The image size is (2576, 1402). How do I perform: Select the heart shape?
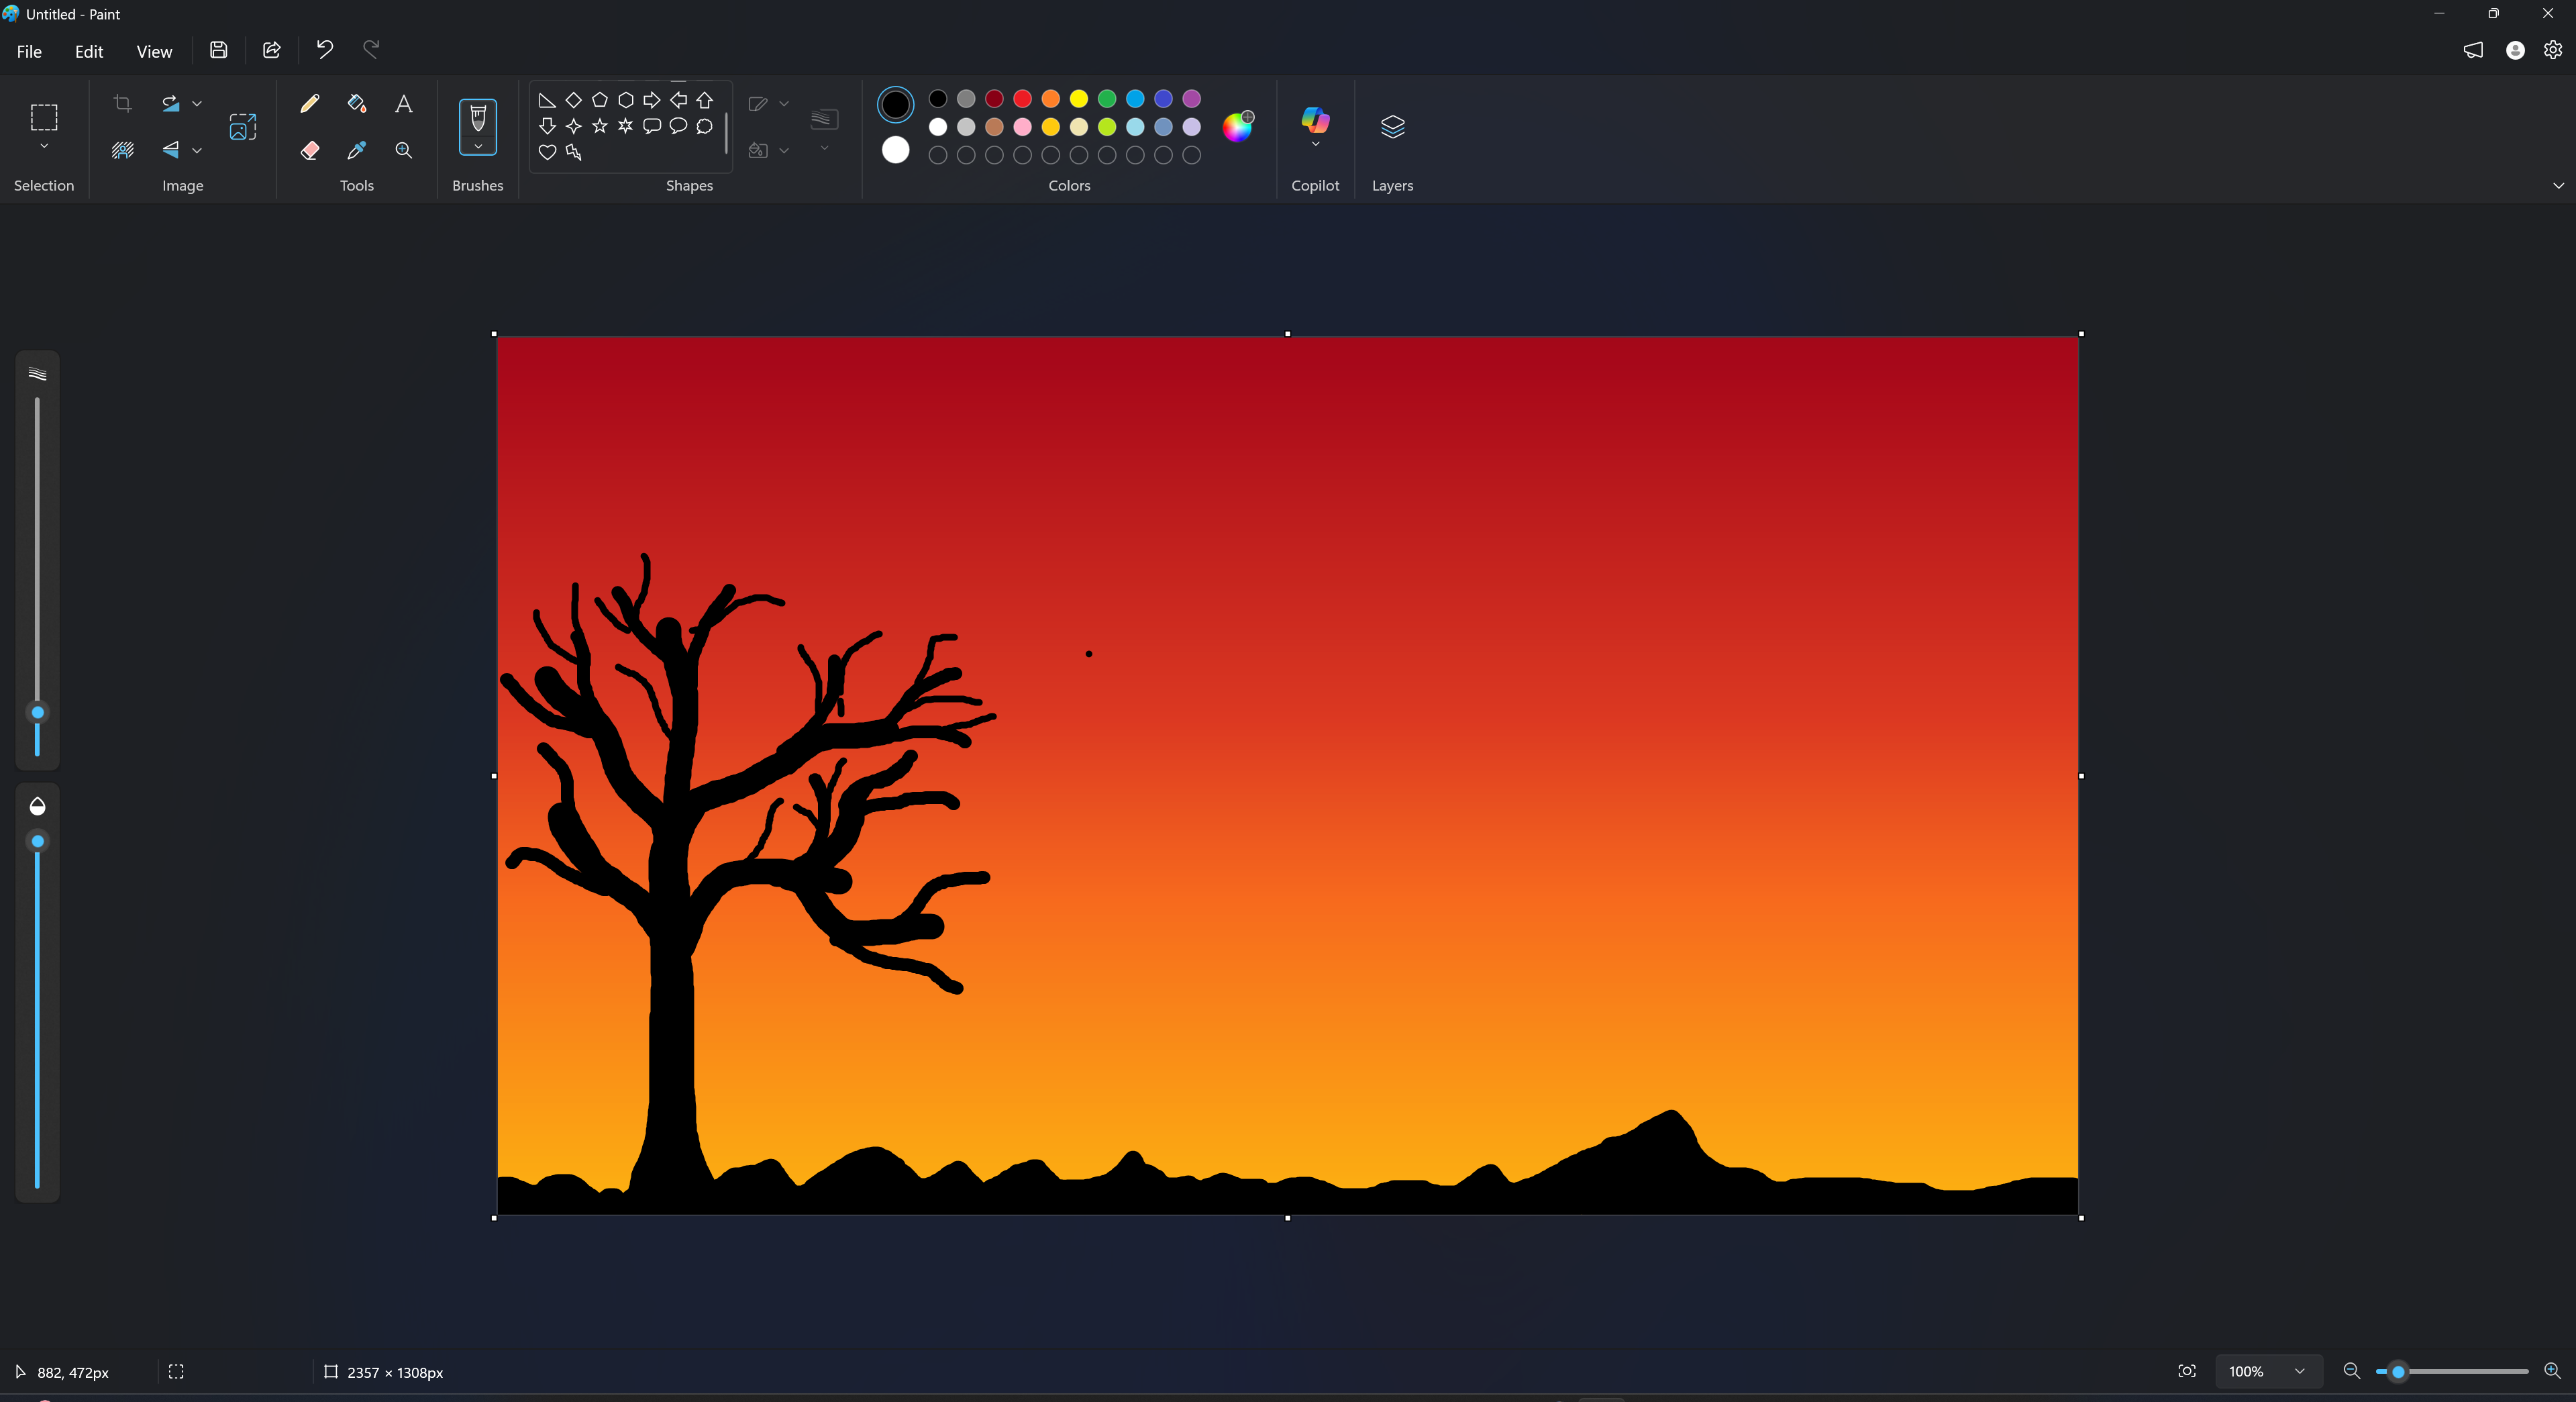(547, 152)
